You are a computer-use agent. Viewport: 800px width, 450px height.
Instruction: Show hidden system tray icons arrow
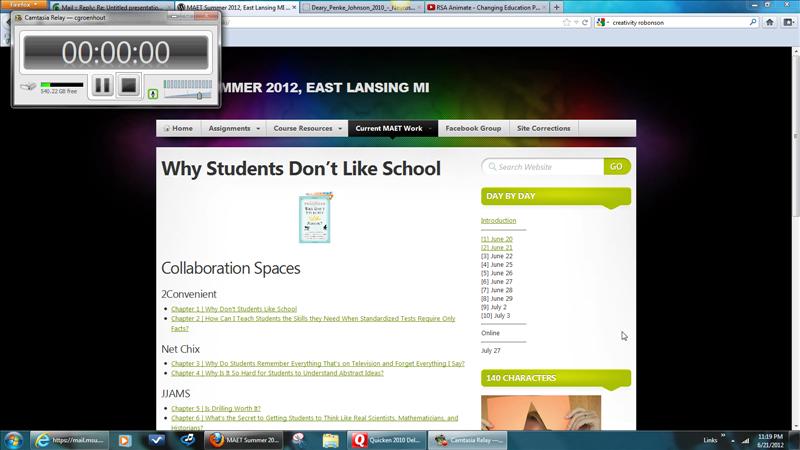point(733,441)
